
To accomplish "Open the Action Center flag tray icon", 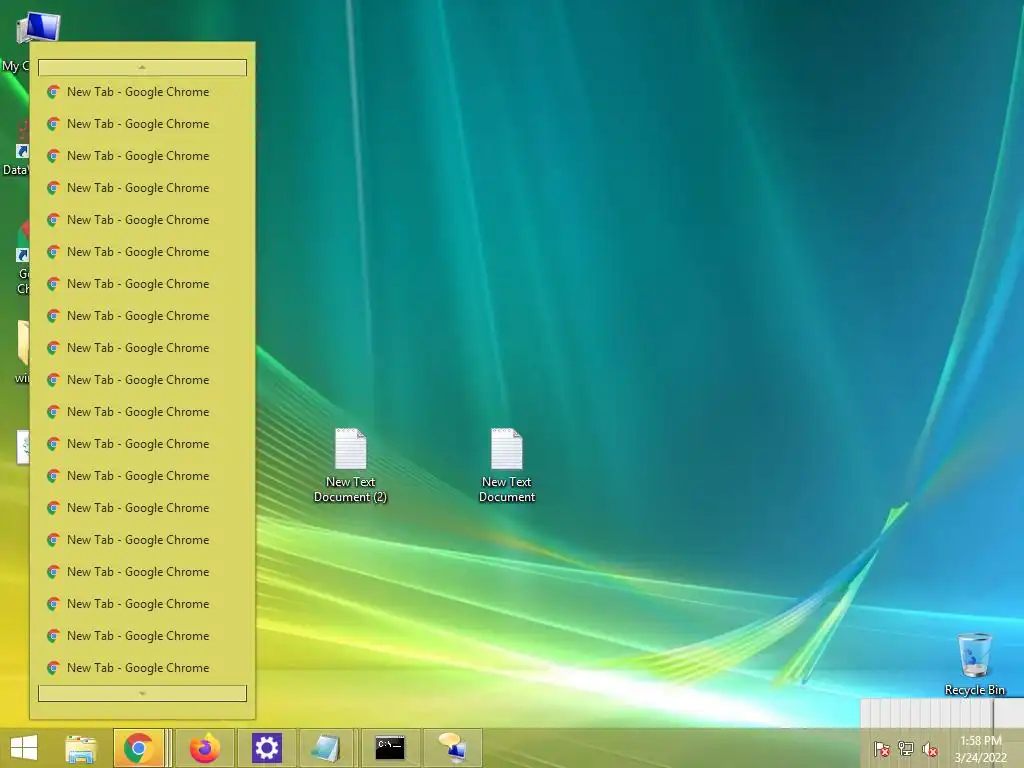I will (882, 749).
